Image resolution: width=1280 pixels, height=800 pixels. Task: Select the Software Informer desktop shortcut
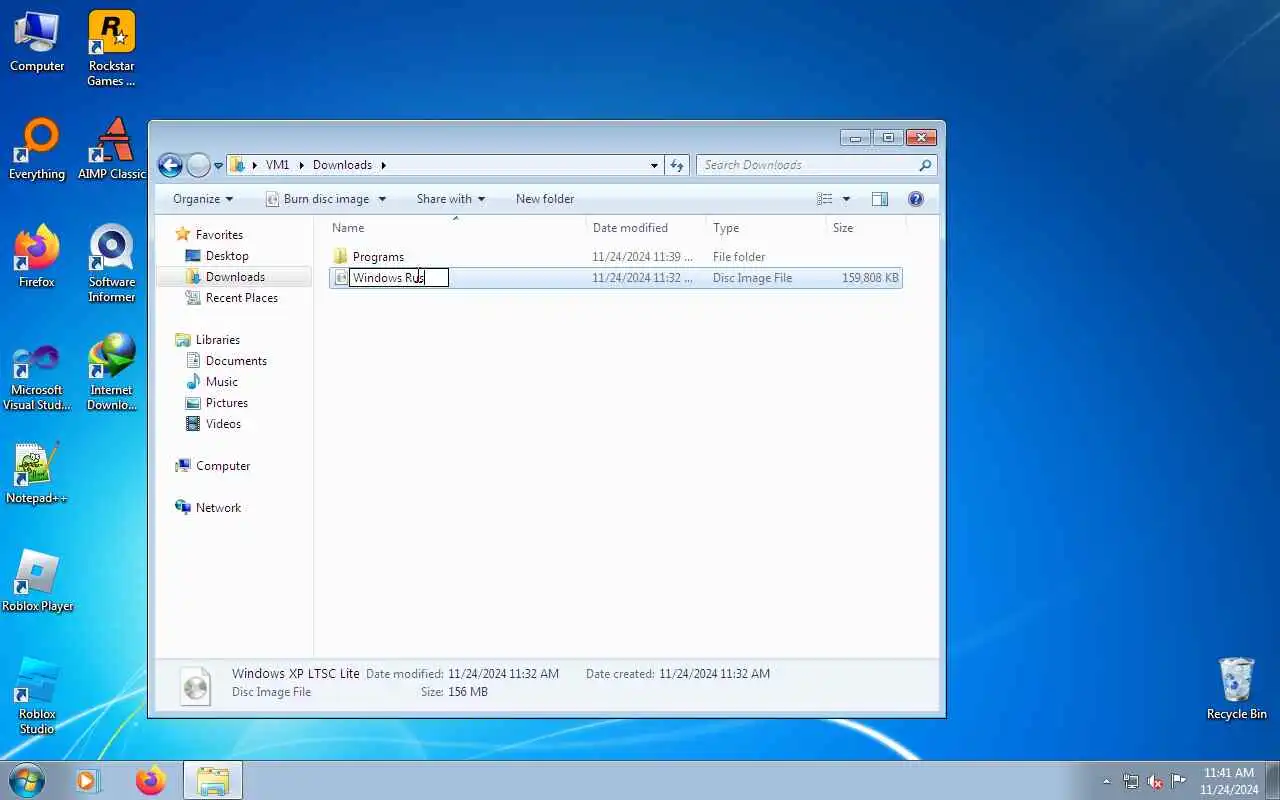(x=111, y=265)
